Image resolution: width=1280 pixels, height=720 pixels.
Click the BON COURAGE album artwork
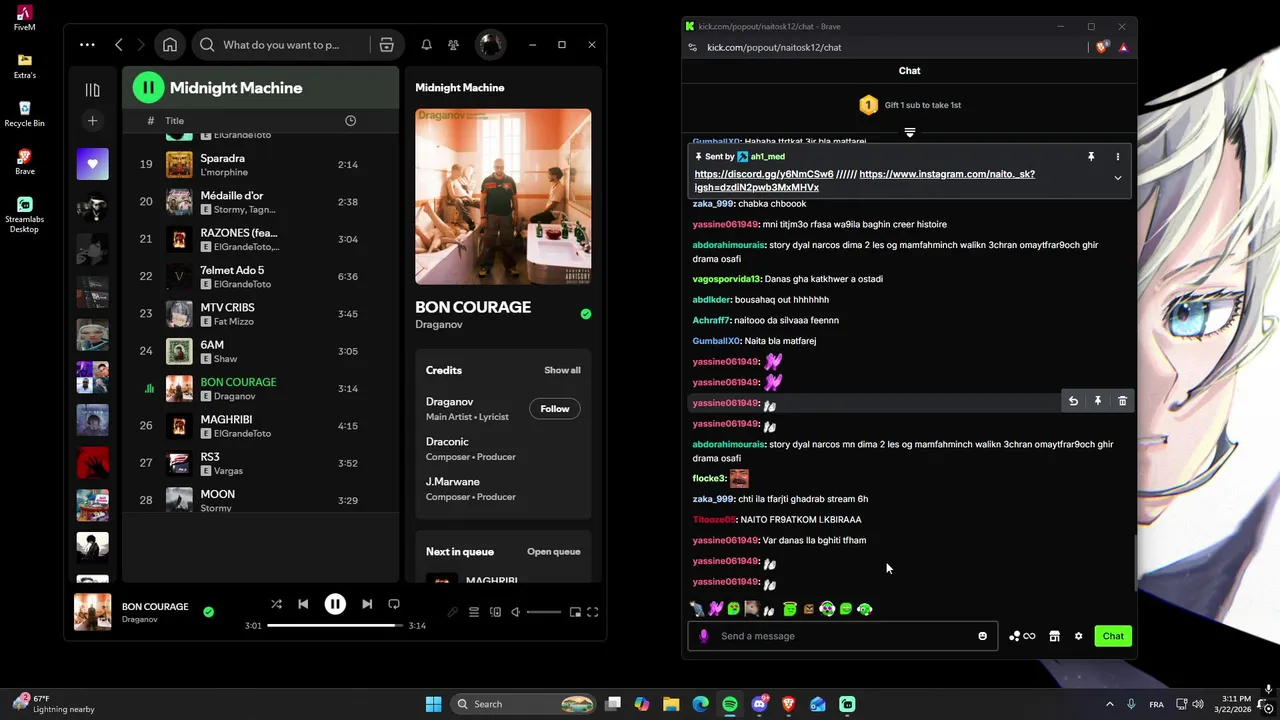tap(503, 197)
